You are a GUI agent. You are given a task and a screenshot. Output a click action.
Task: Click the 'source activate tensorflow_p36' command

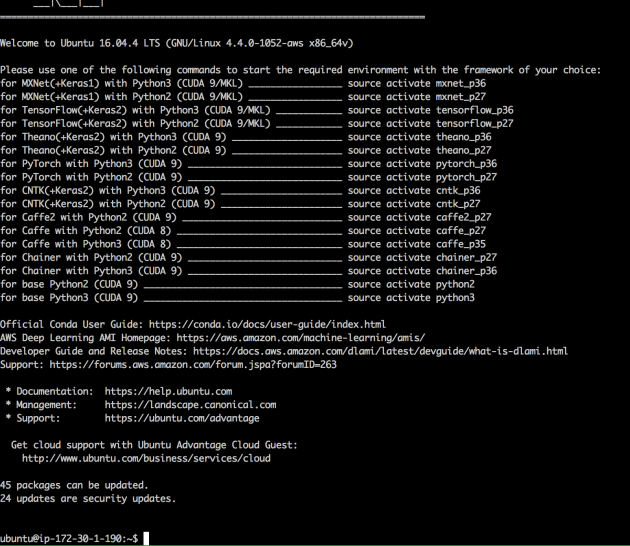point(431,110)
